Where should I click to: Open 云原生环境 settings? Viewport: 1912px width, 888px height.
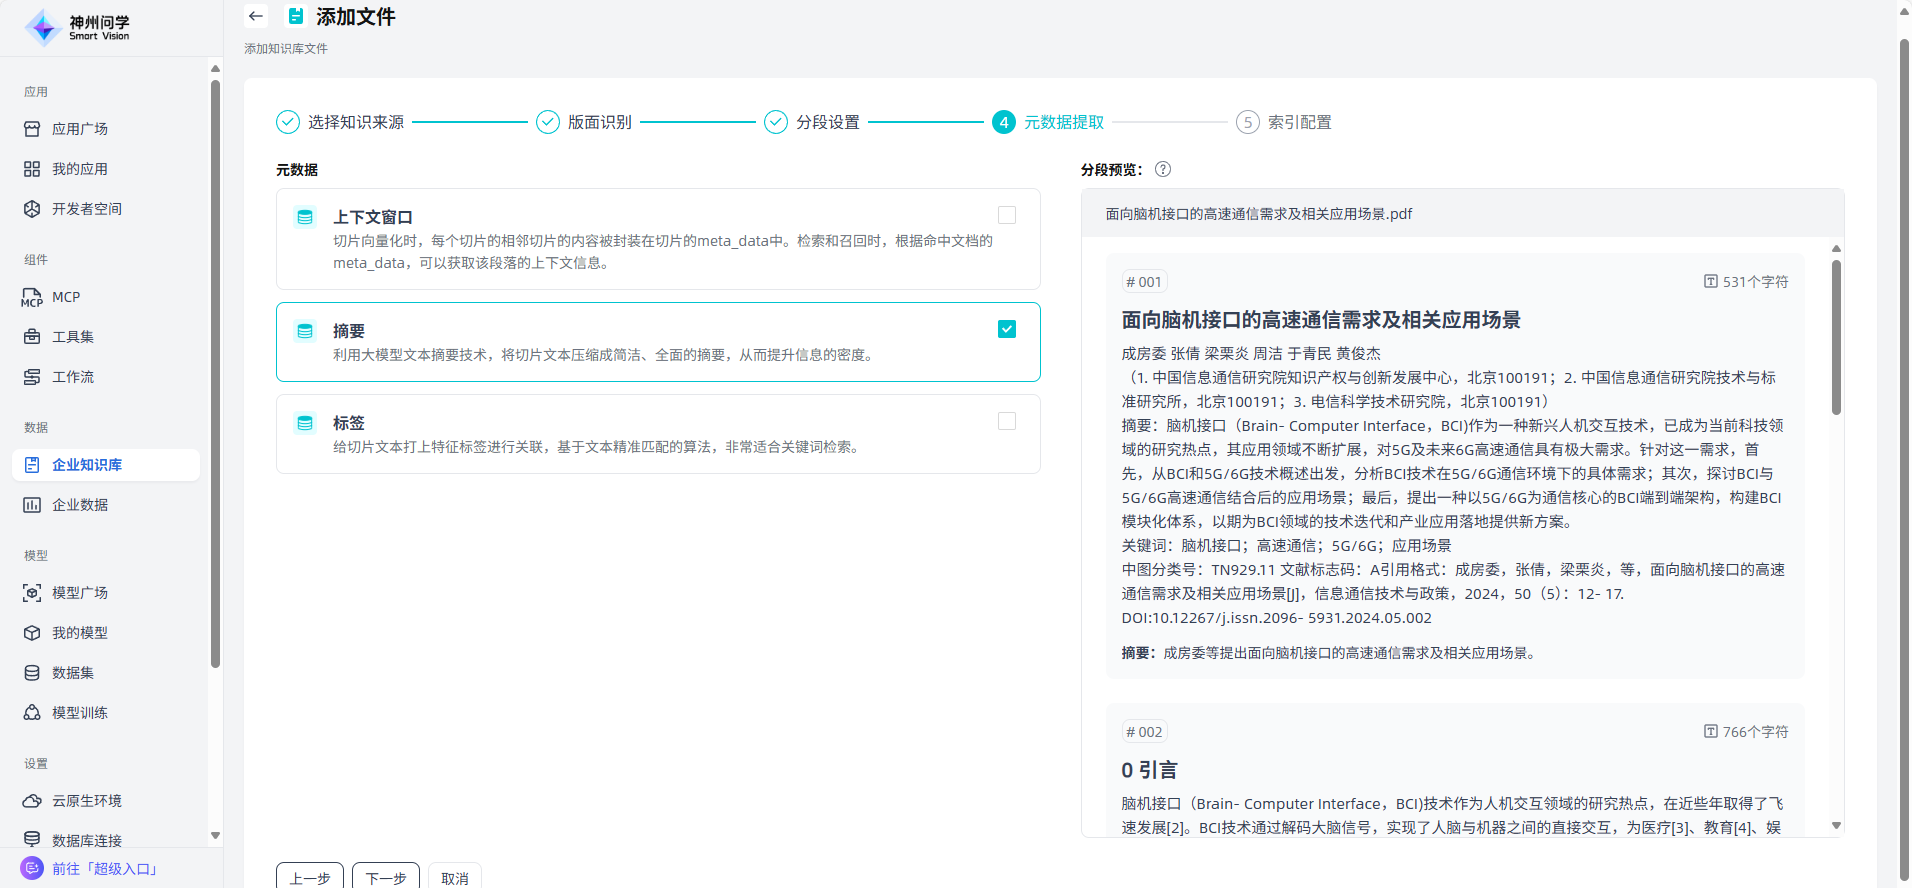(x=87, y=801)
